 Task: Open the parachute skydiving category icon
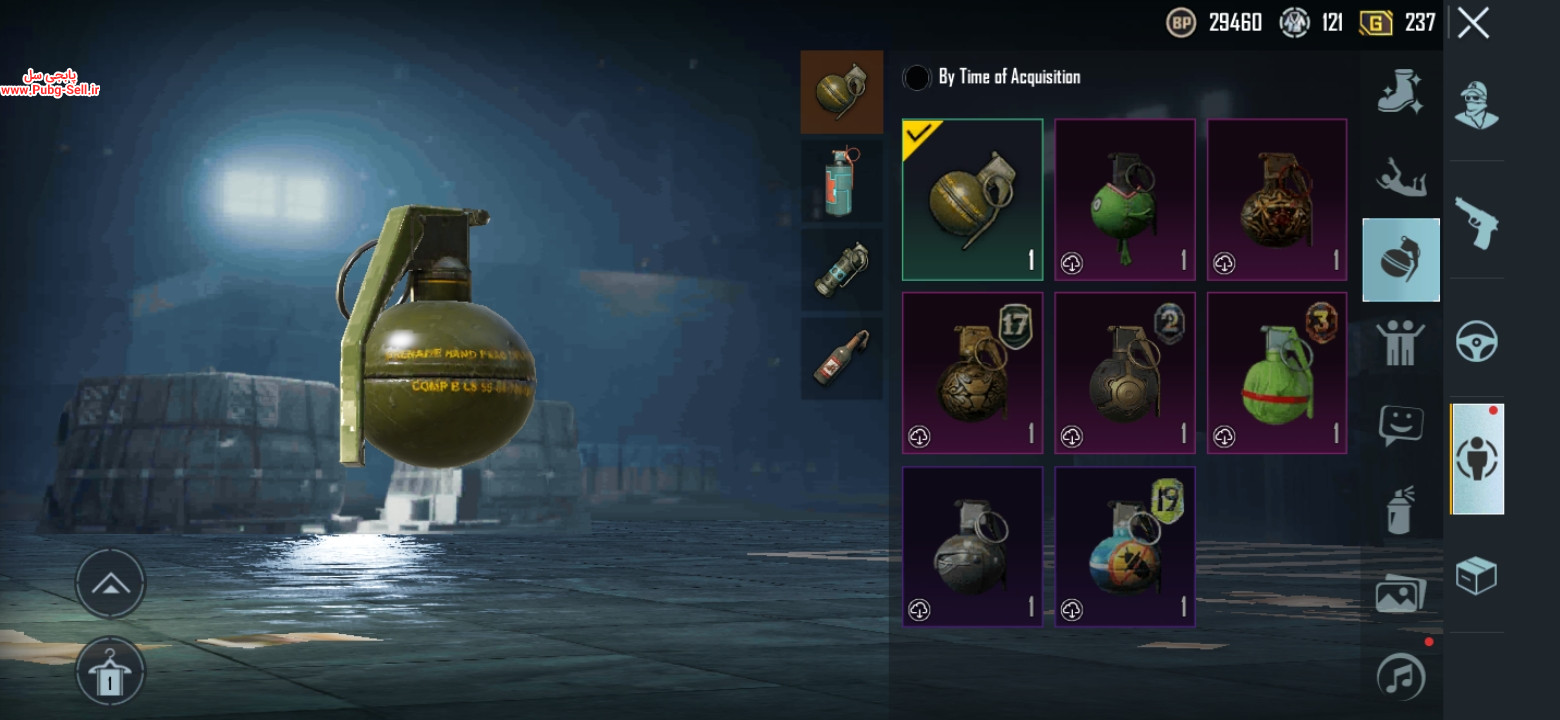coord(1400,177)
